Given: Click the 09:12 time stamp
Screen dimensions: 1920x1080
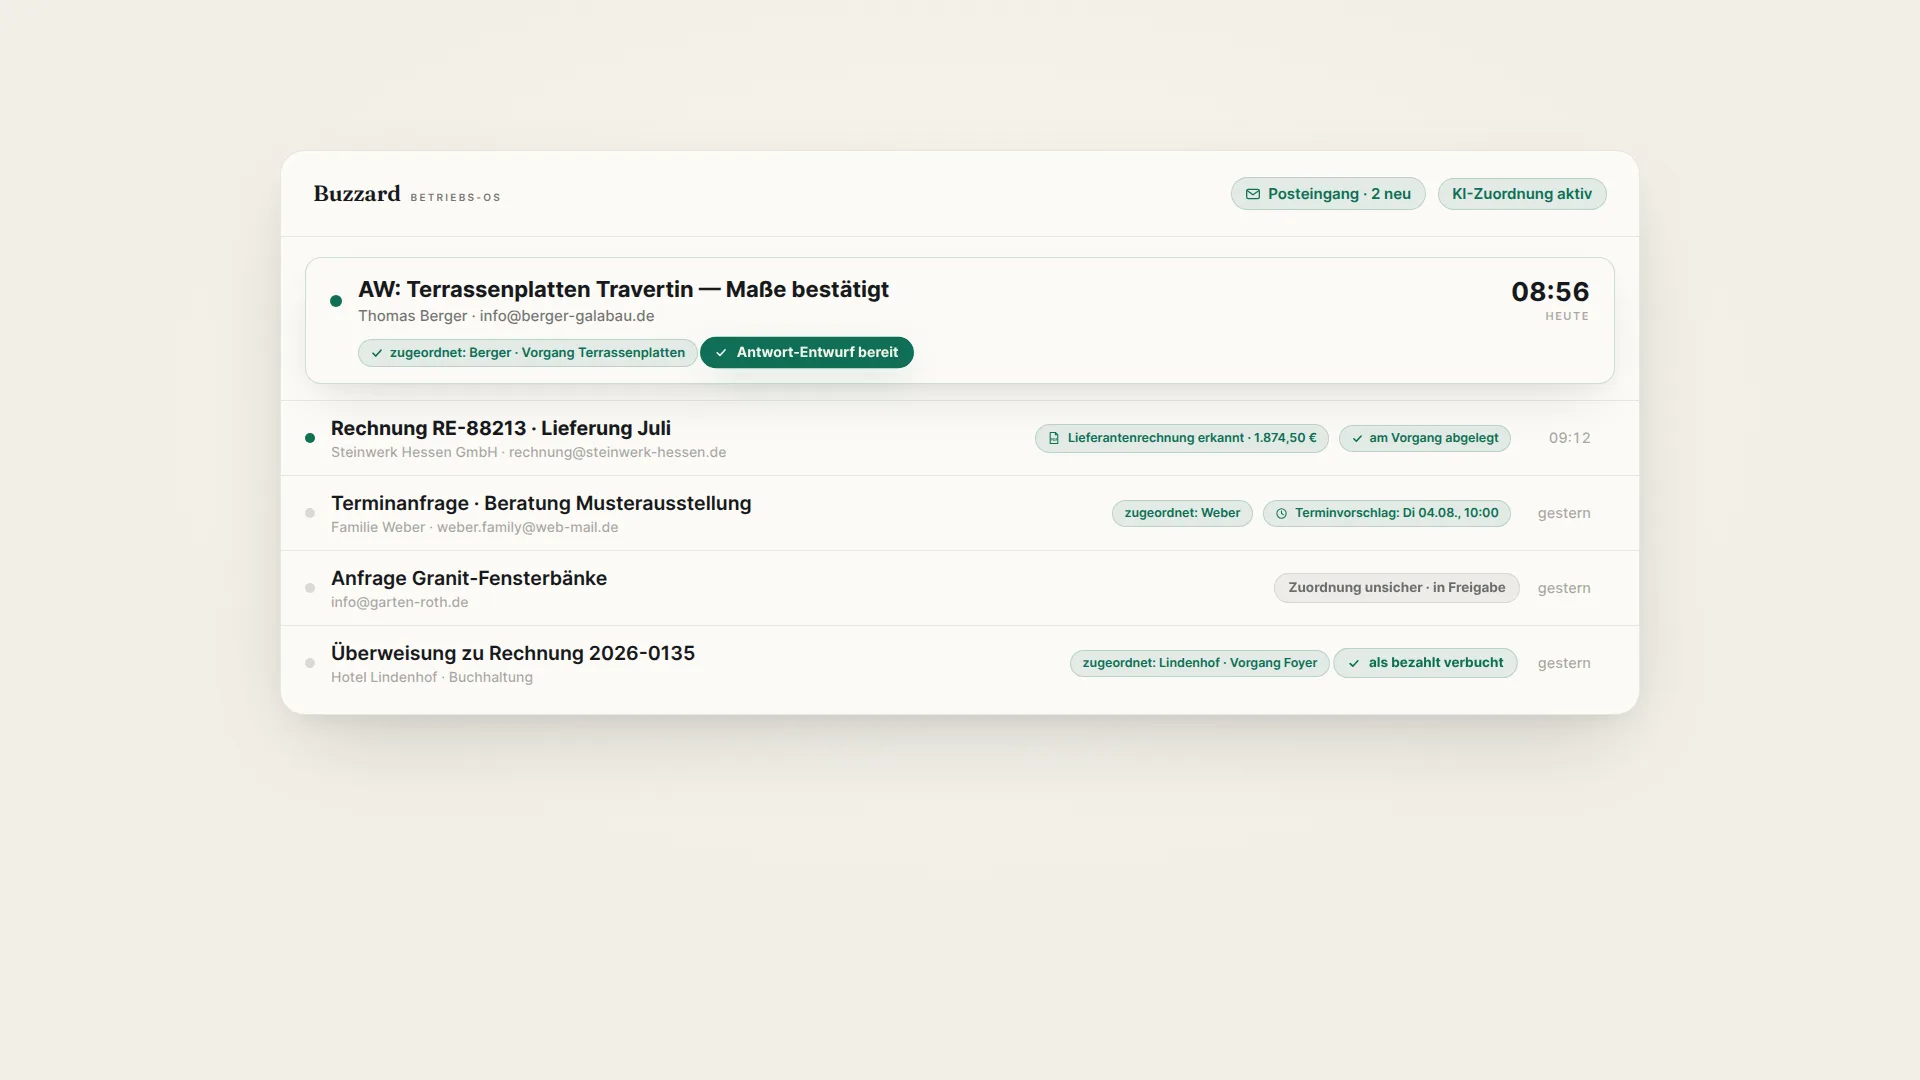Looking at the screenshot, I should tap(1570, 438).
